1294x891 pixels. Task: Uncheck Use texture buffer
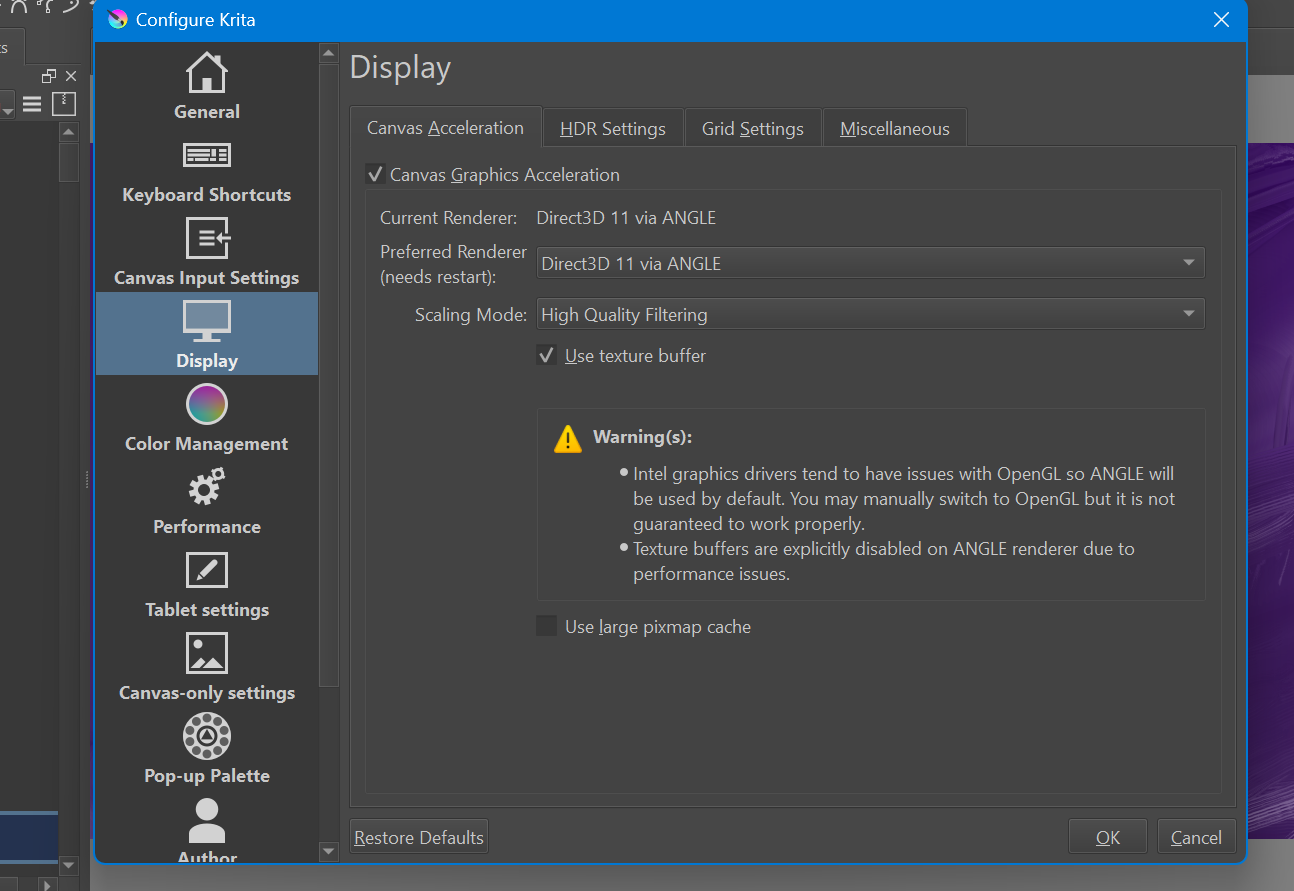click(x=547, y=356)
